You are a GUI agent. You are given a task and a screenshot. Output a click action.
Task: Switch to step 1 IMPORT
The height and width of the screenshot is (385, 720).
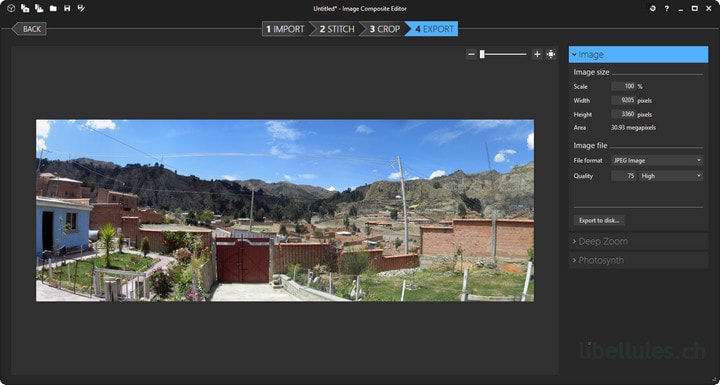point(285,29)
